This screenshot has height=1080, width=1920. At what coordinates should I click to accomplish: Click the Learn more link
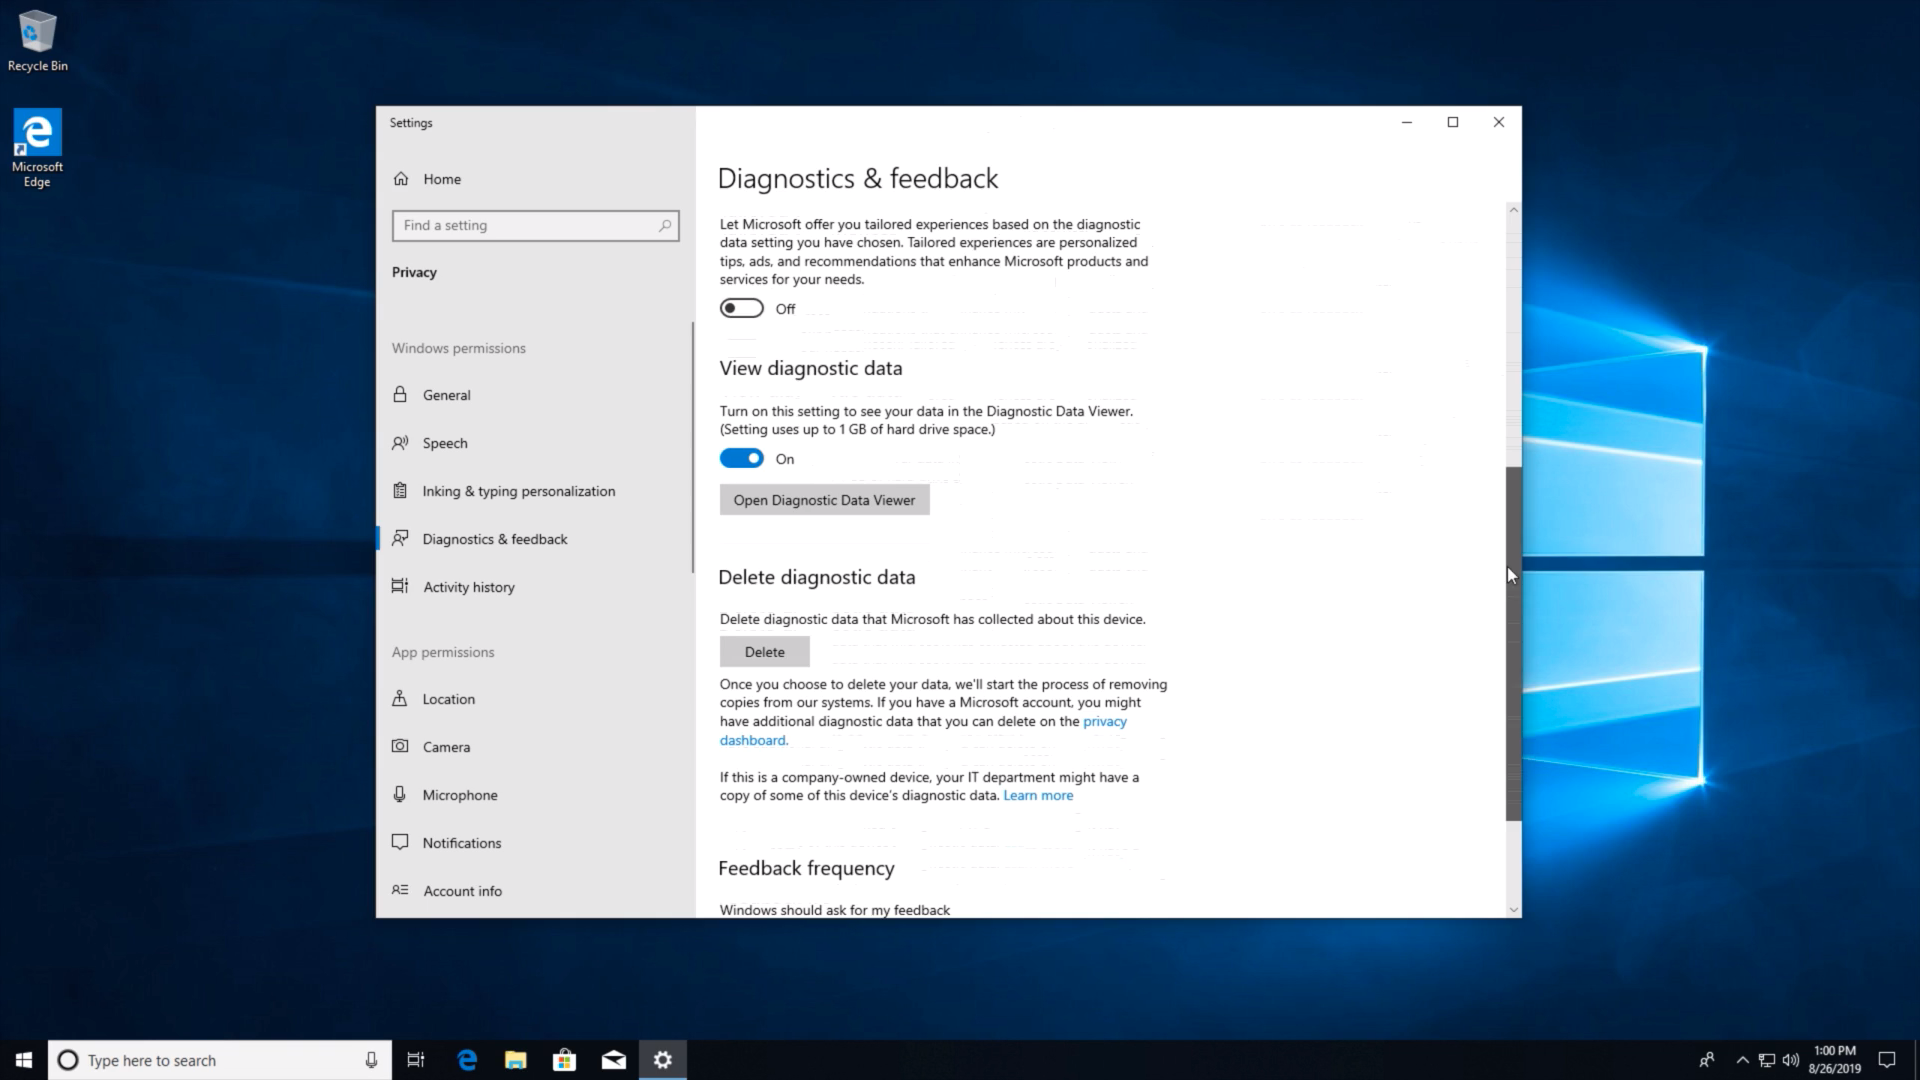(x=1038, y=795)
